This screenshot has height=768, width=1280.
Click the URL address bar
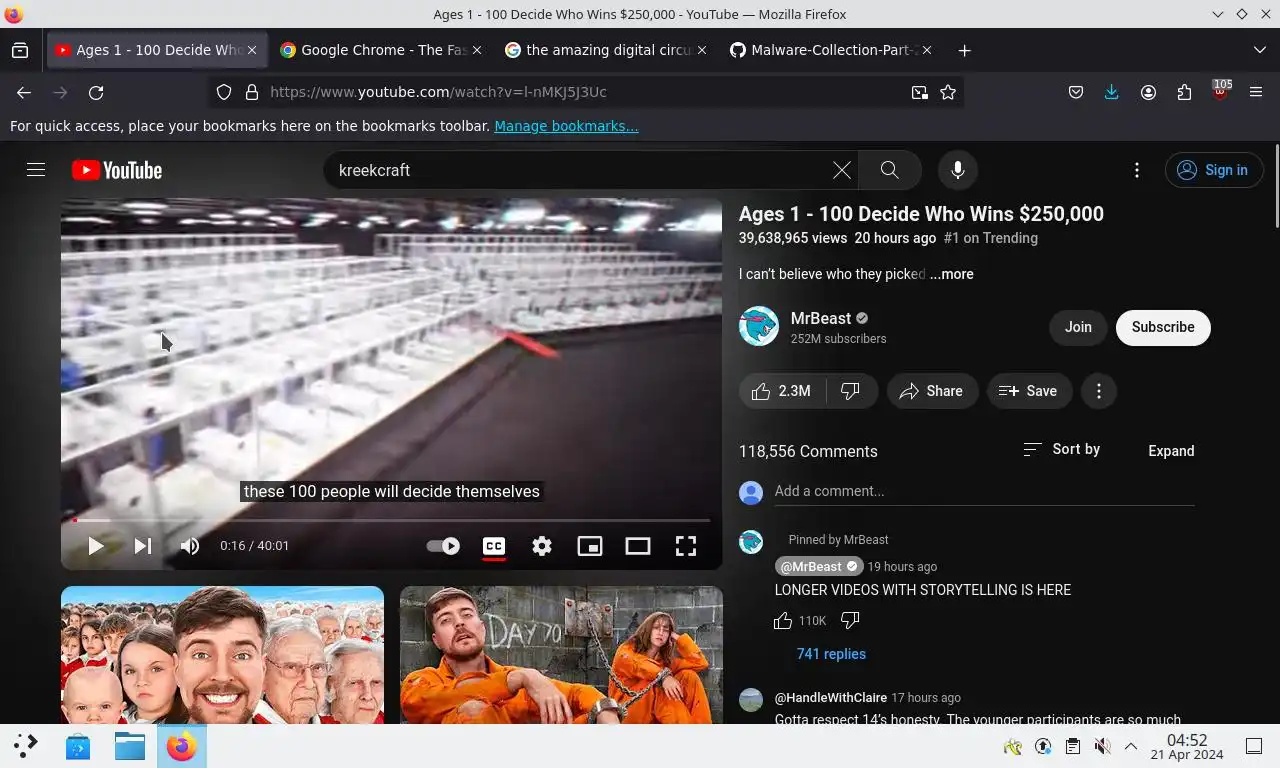click(585, 92)
